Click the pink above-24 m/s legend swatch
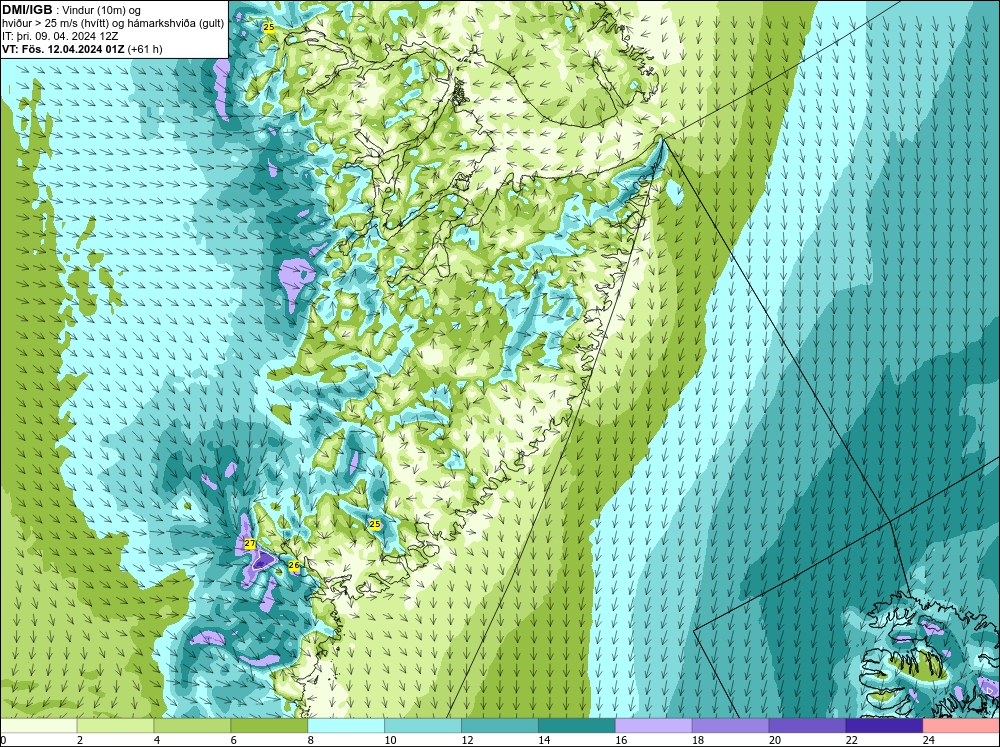This screenshot has height=747, width=1000. point(961,725)
